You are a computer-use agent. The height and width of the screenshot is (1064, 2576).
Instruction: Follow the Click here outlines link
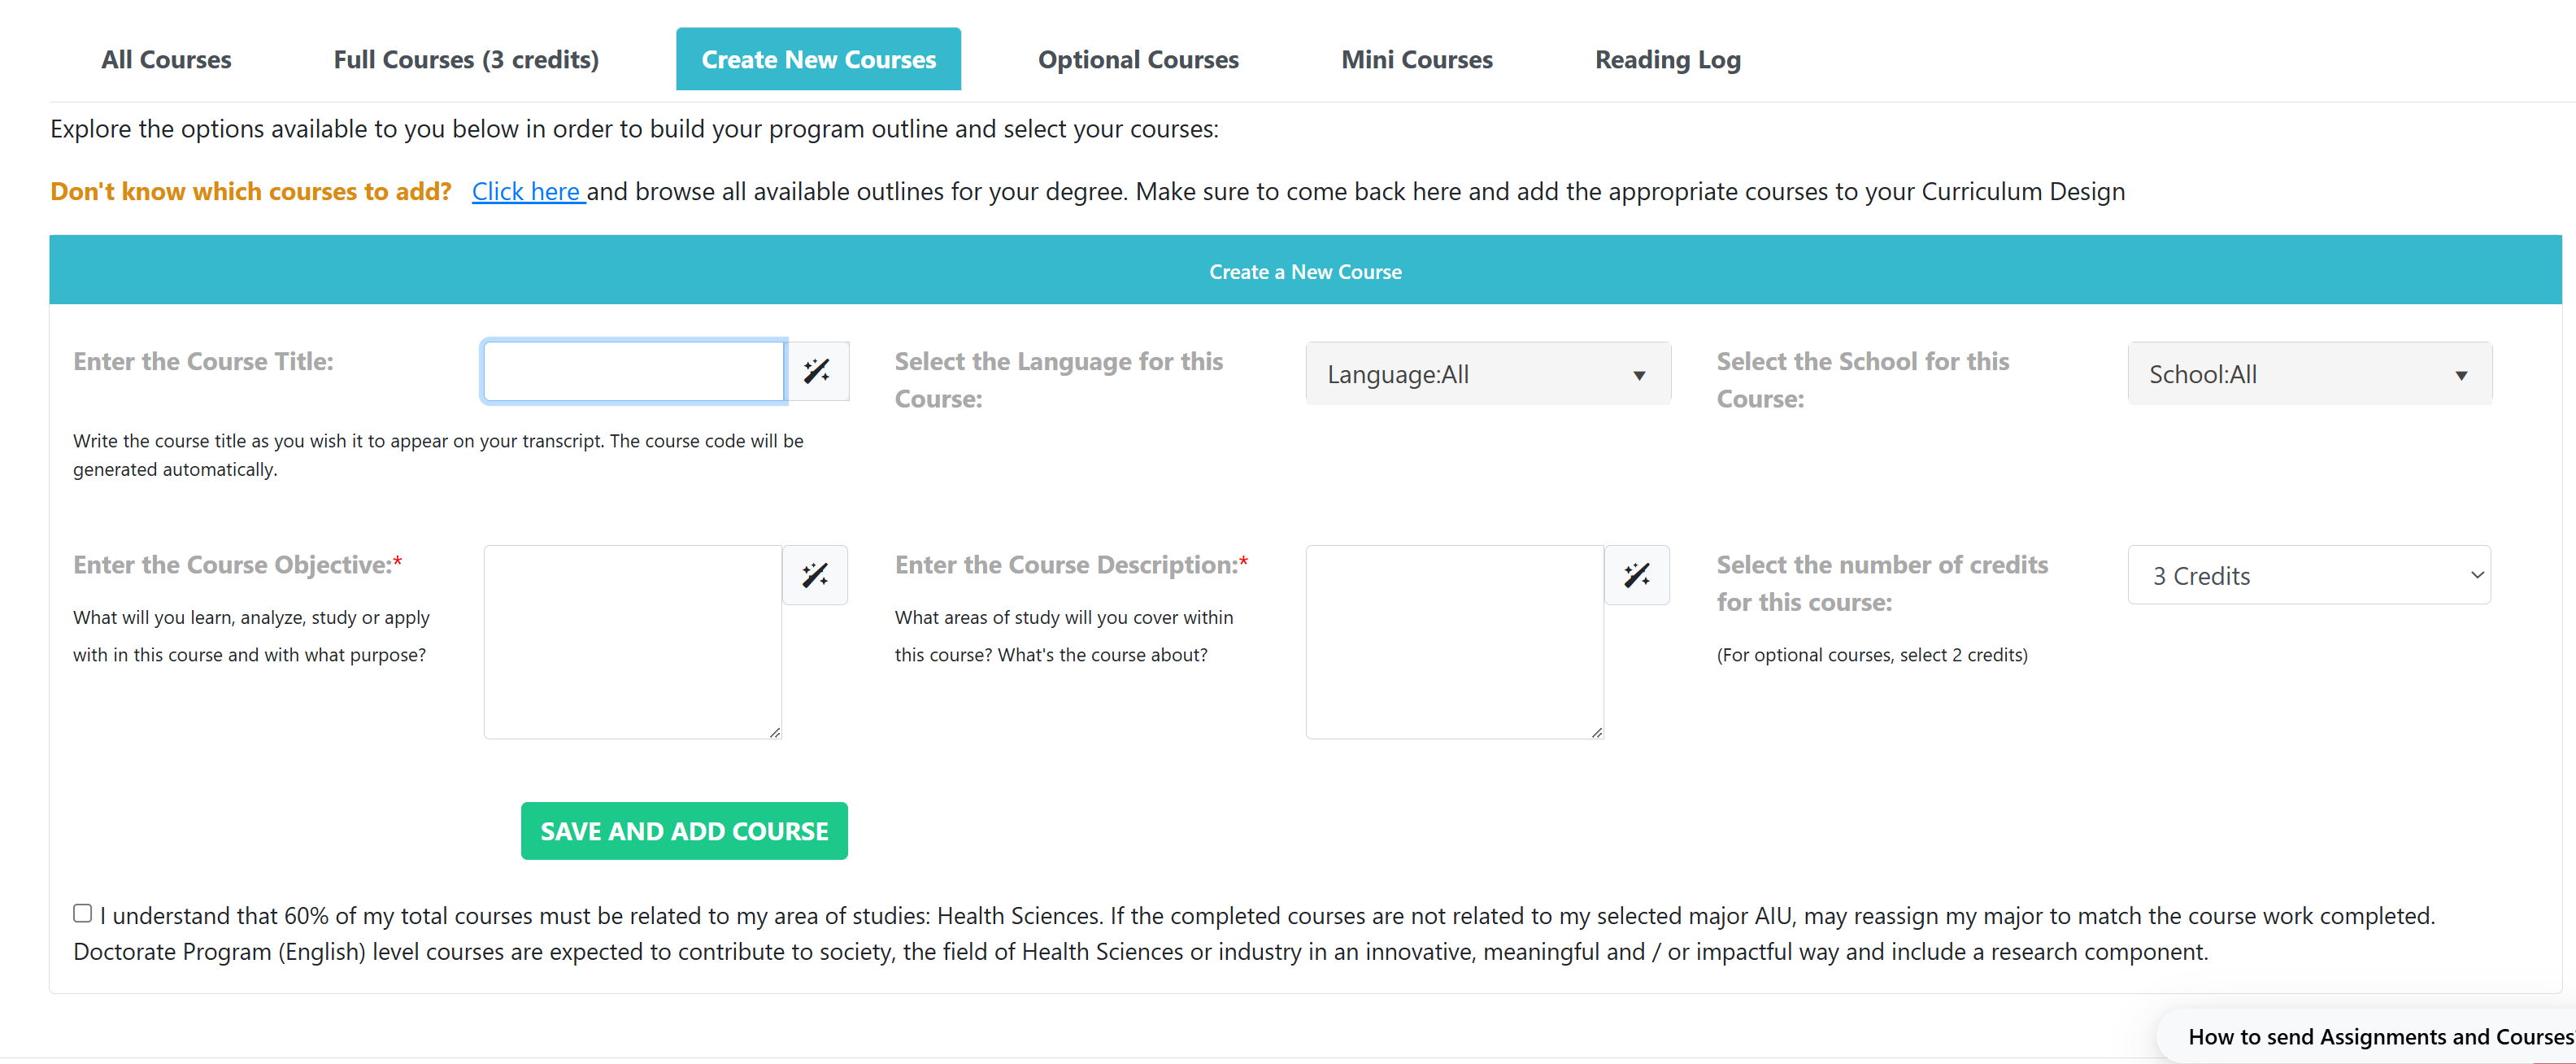point(527,191)
